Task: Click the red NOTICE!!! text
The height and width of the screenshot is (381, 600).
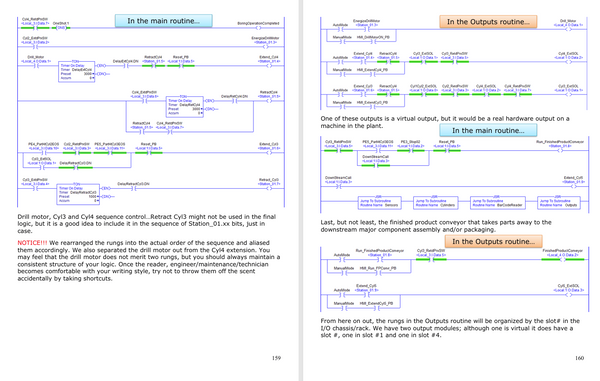Action: 32,243
